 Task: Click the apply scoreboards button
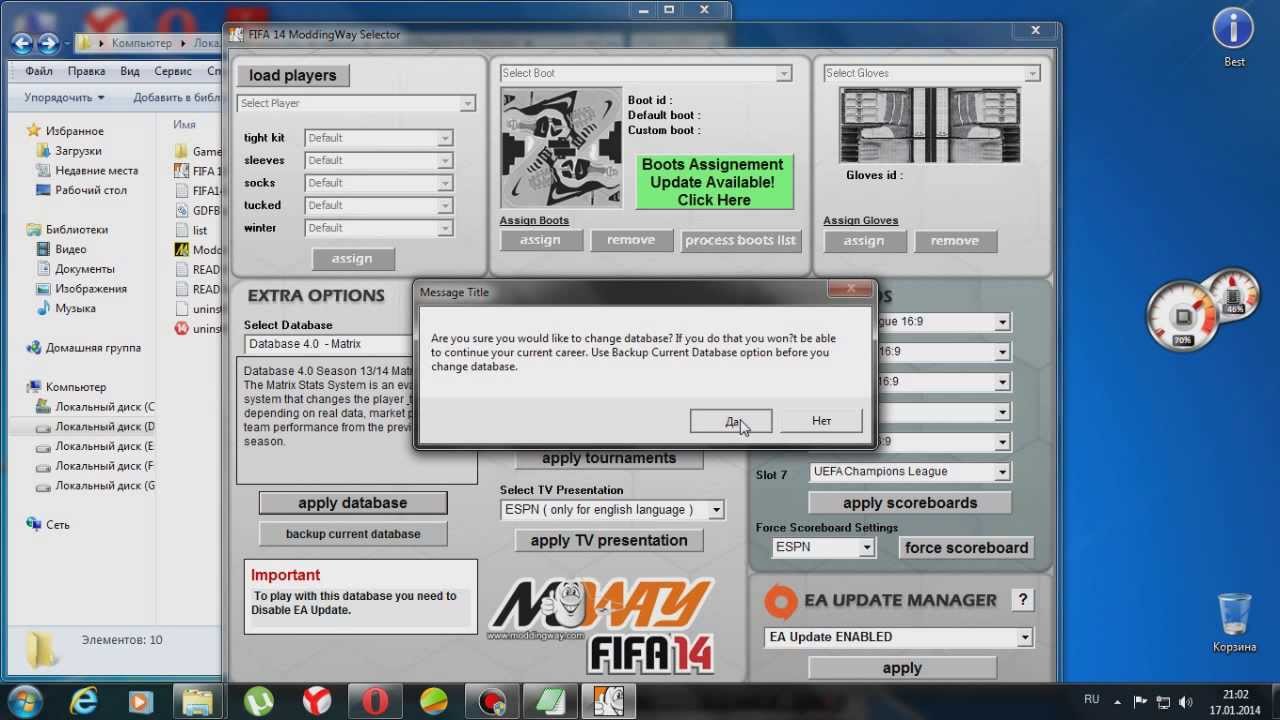point(910,503)
